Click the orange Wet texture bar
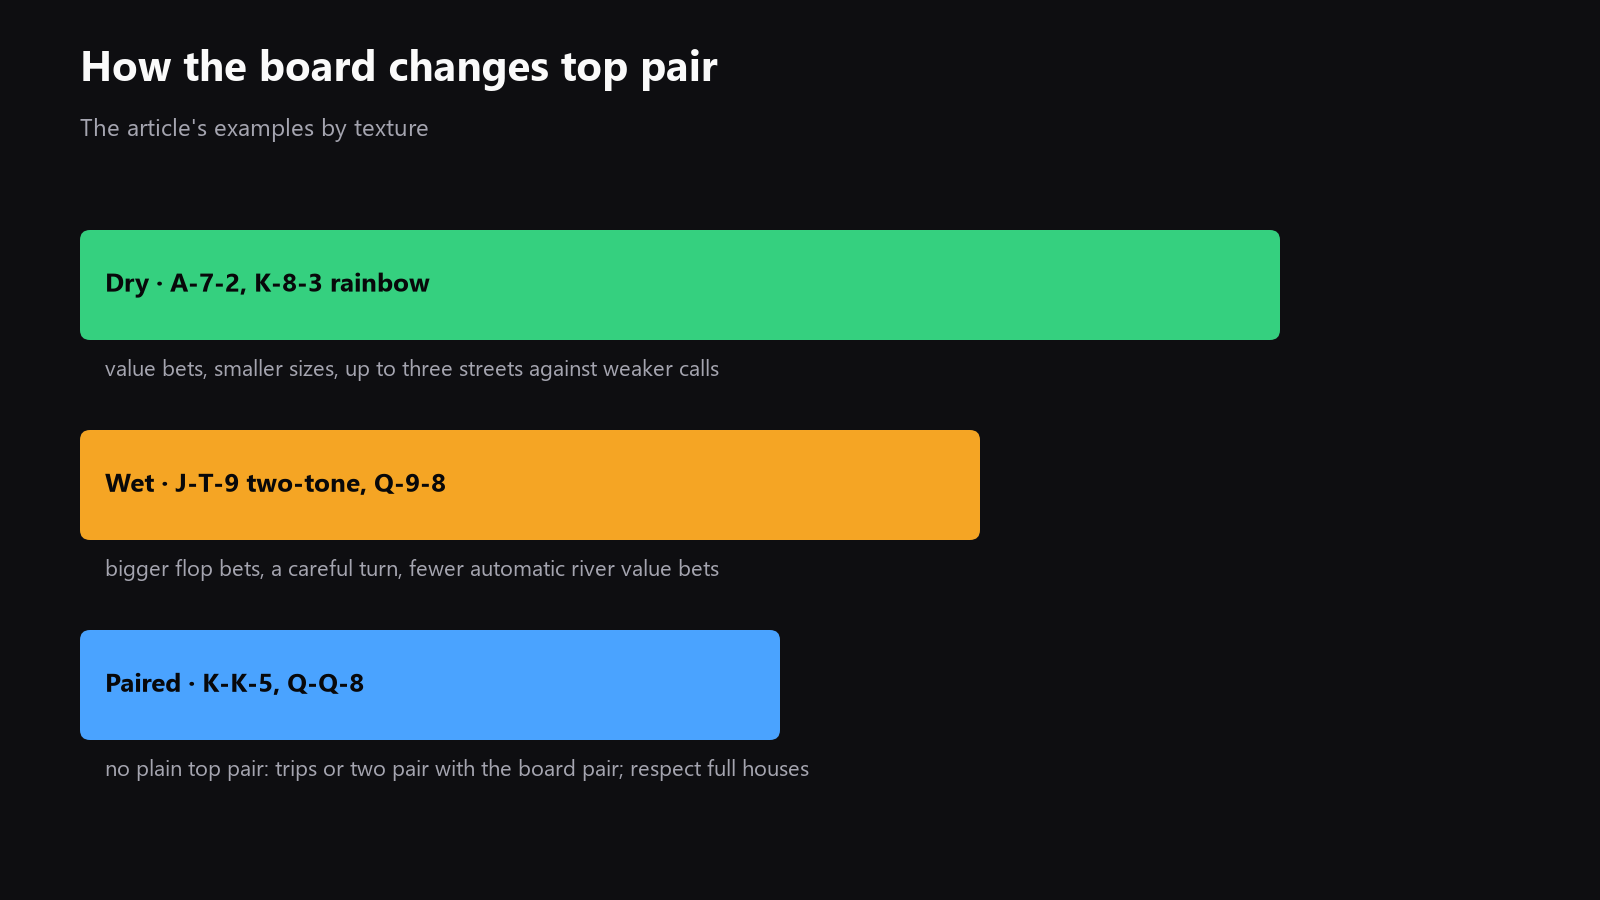Image resolution: width=1600 pixels, height=900 pixels. [530, 485]
